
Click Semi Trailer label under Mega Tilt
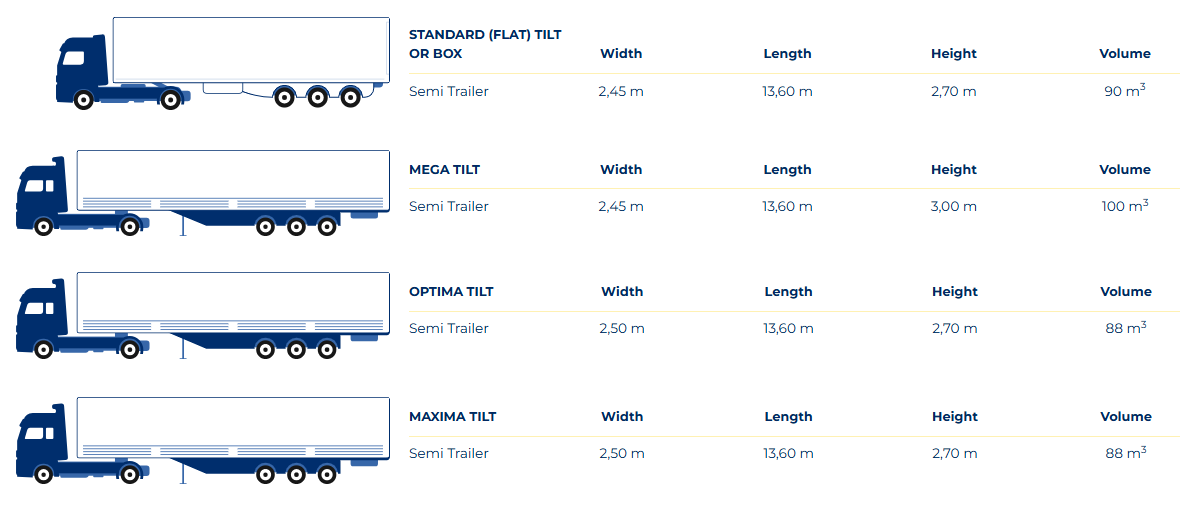(x=449, y=206)
